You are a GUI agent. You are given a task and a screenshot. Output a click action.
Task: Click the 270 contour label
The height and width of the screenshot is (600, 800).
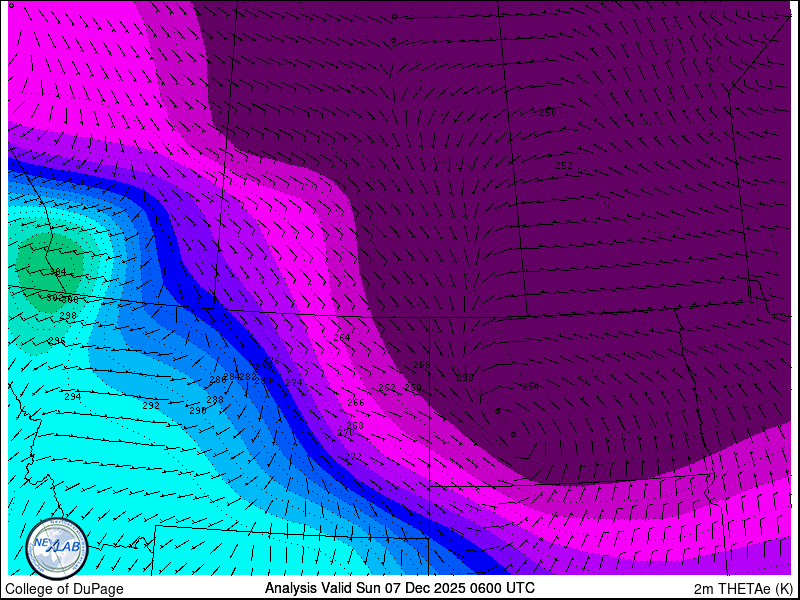(x=346, y=433)
